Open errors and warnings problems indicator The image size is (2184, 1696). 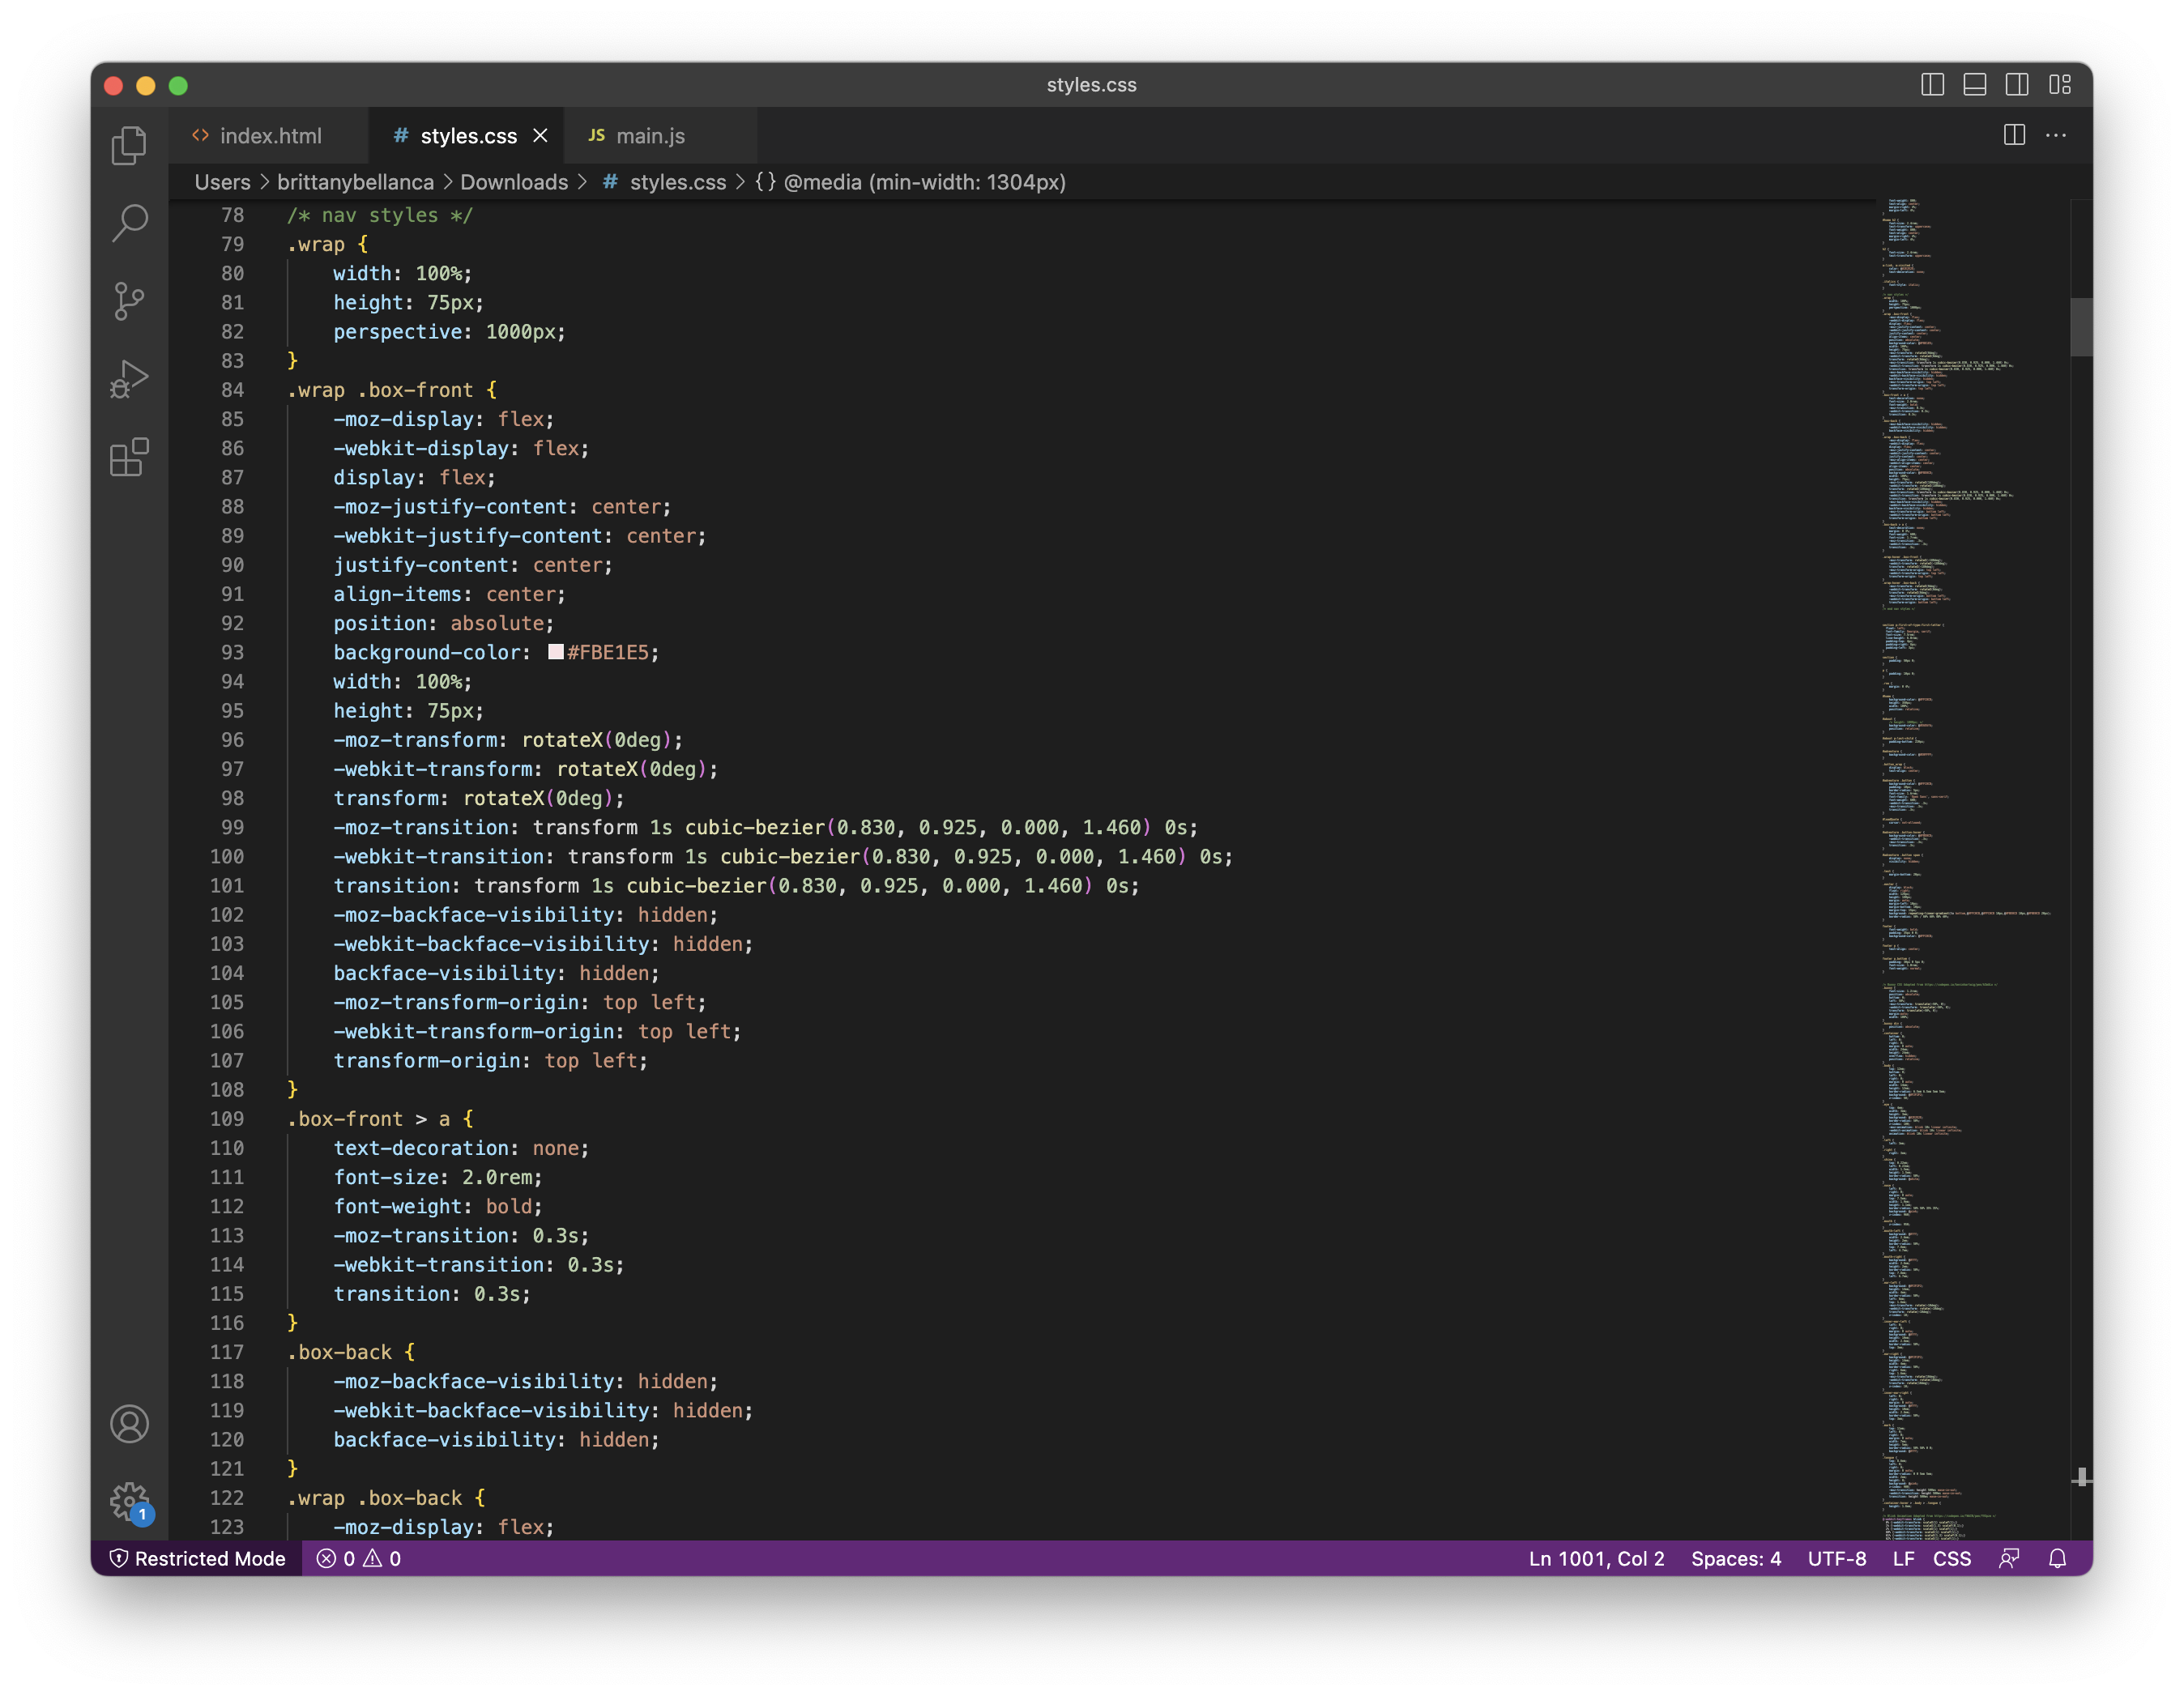(x=359, y=1558)
